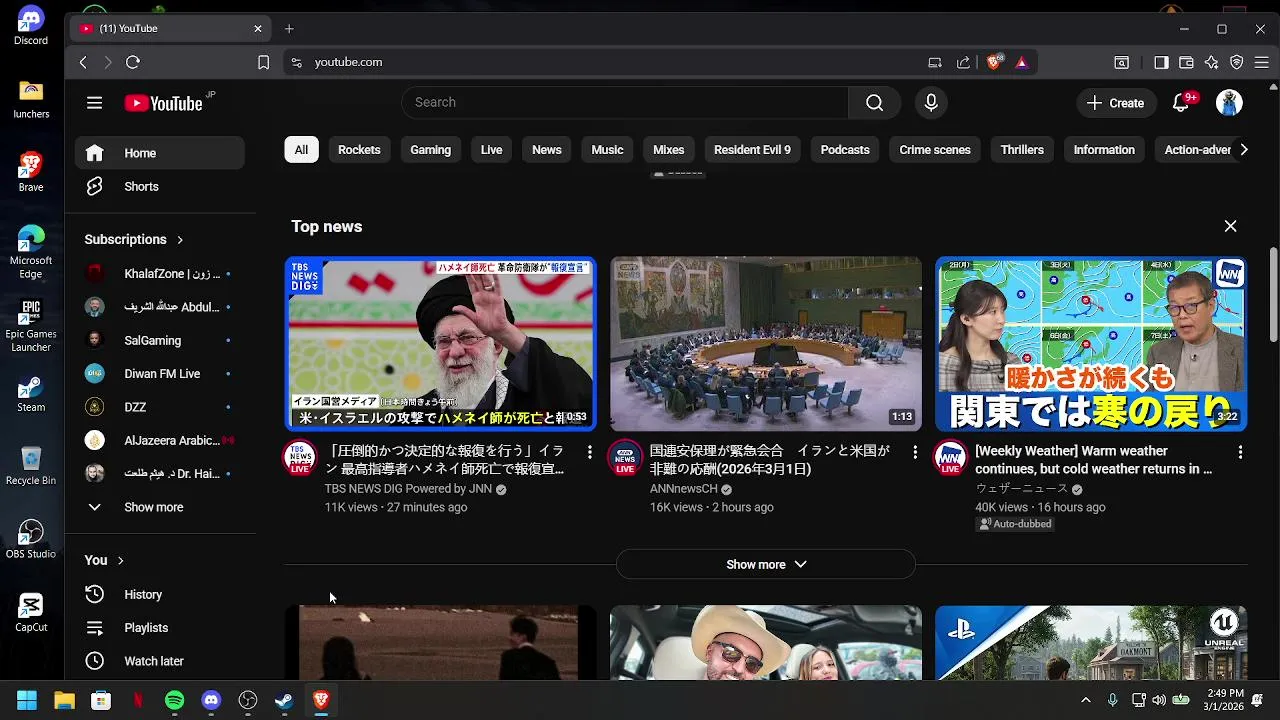
Task: Open the Khamenei news video thumbnail
Action: click(x=441, y=344)
